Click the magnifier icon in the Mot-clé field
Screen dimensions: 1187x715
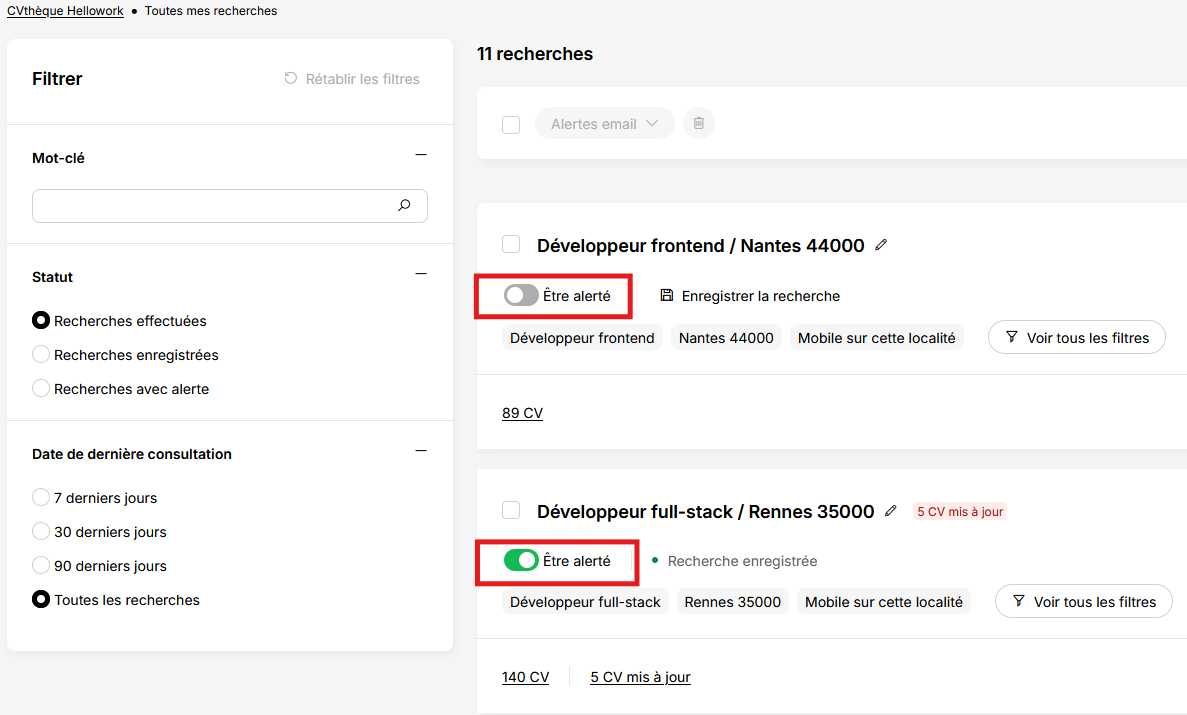coord(404,205)
